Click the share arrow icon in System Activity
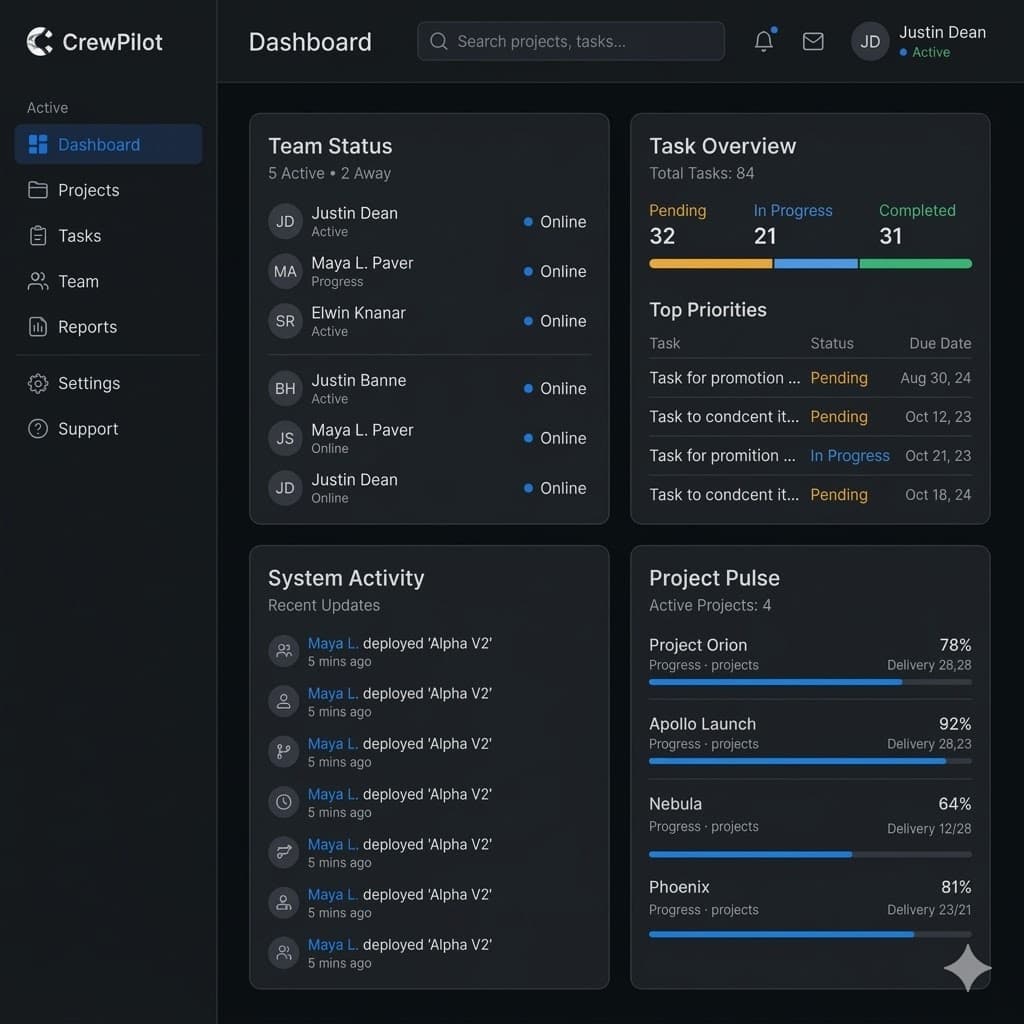 [x=283, y=851]
